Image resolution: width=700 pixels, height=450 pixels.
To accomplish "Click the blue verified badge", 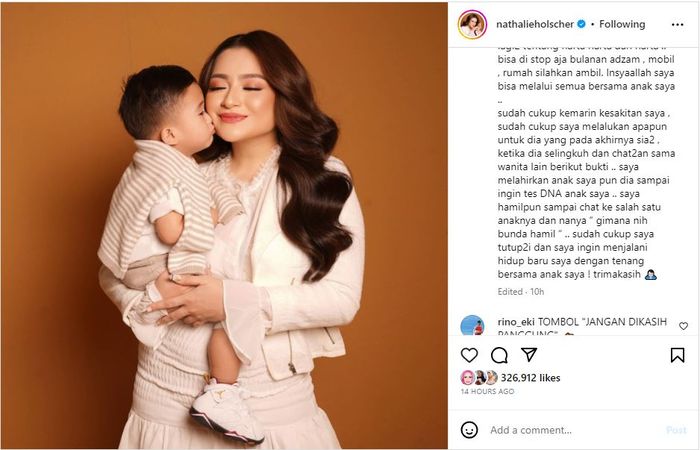I will [x=581, y=24].
